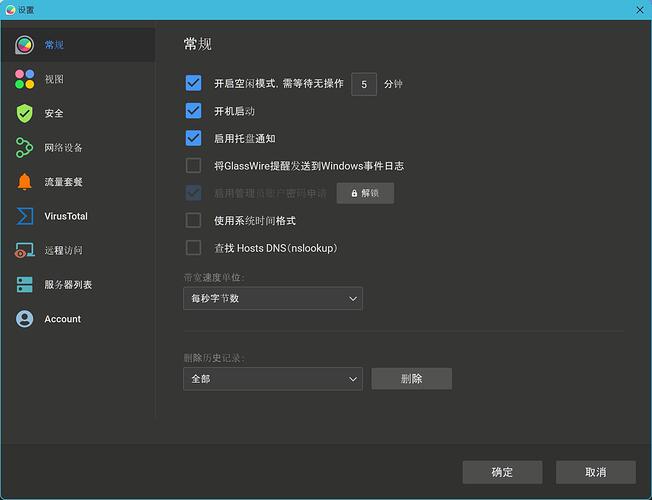The width and height of the screenshot is (652, 500).
Task: Open the 全部 history deletion dropdown
Action: 272,379
